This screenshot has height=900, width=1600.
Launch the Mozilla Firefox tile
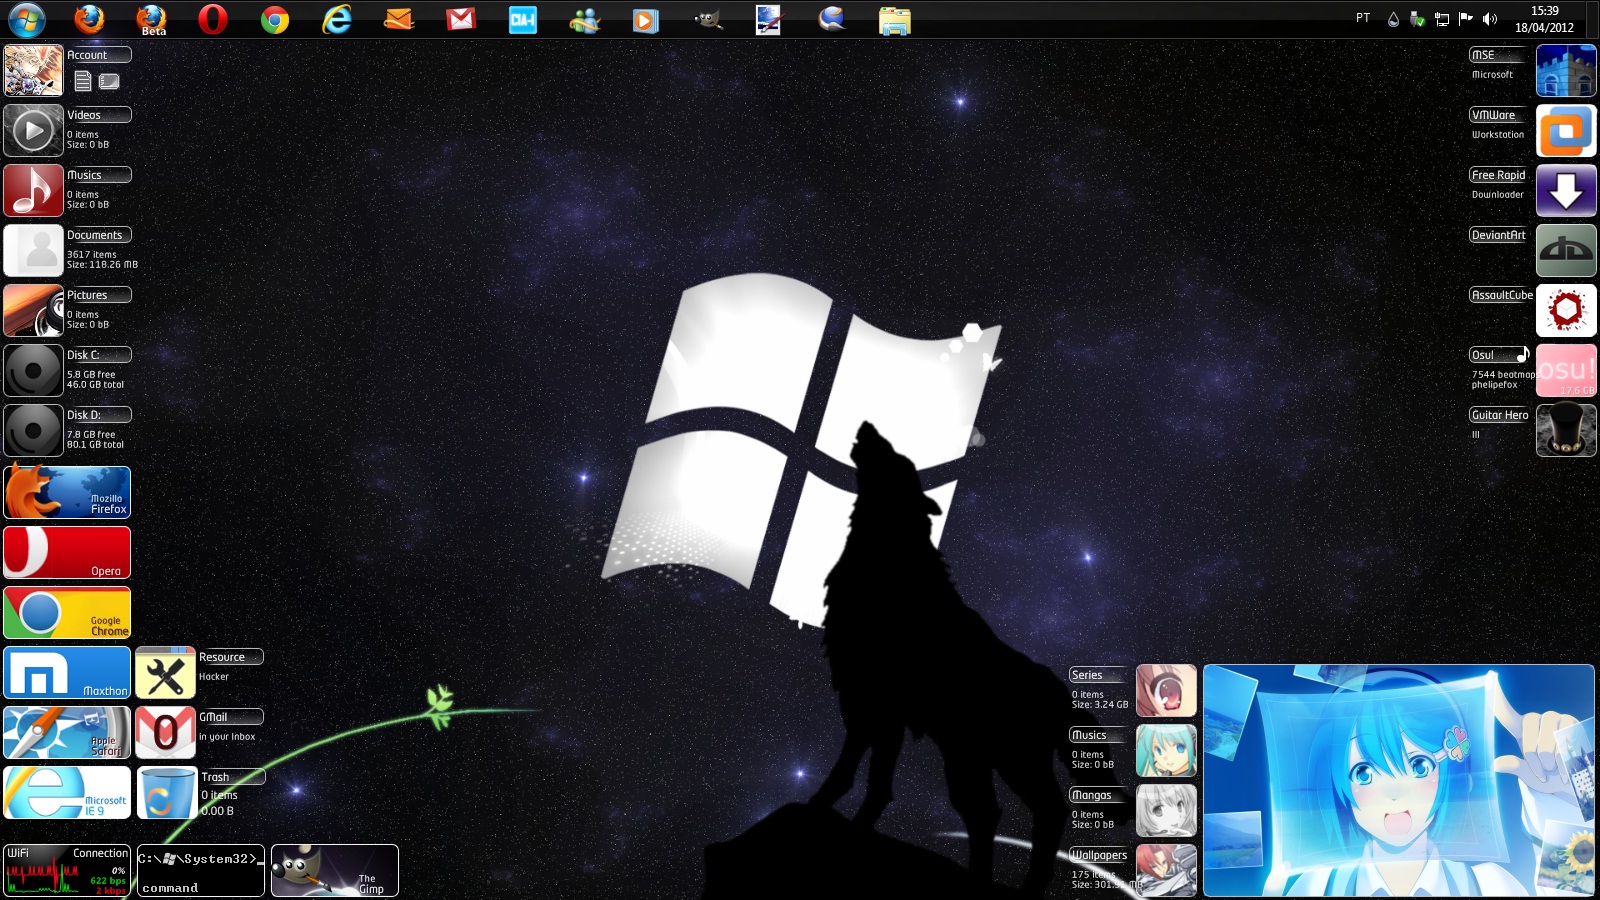(67, 492)
